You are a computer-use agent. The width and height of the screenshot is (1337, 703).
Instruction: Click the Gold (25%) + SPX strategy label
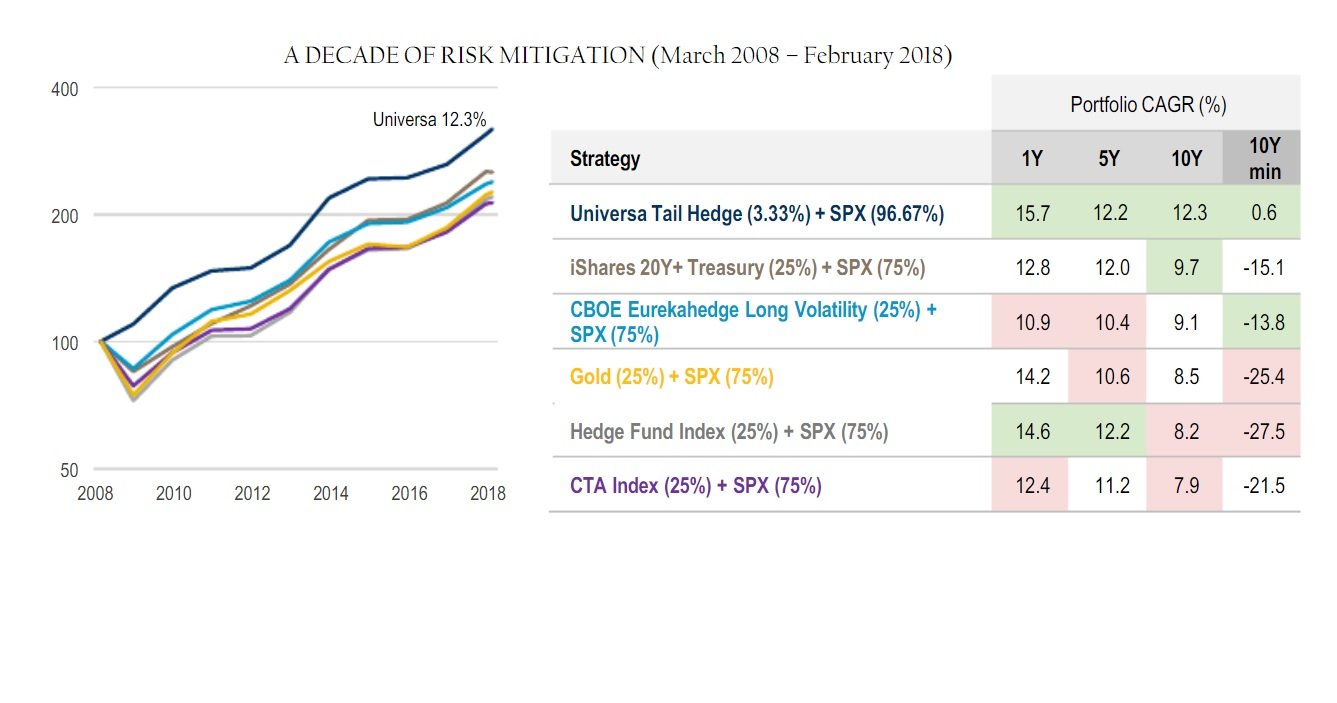click(x=671, y=377)
